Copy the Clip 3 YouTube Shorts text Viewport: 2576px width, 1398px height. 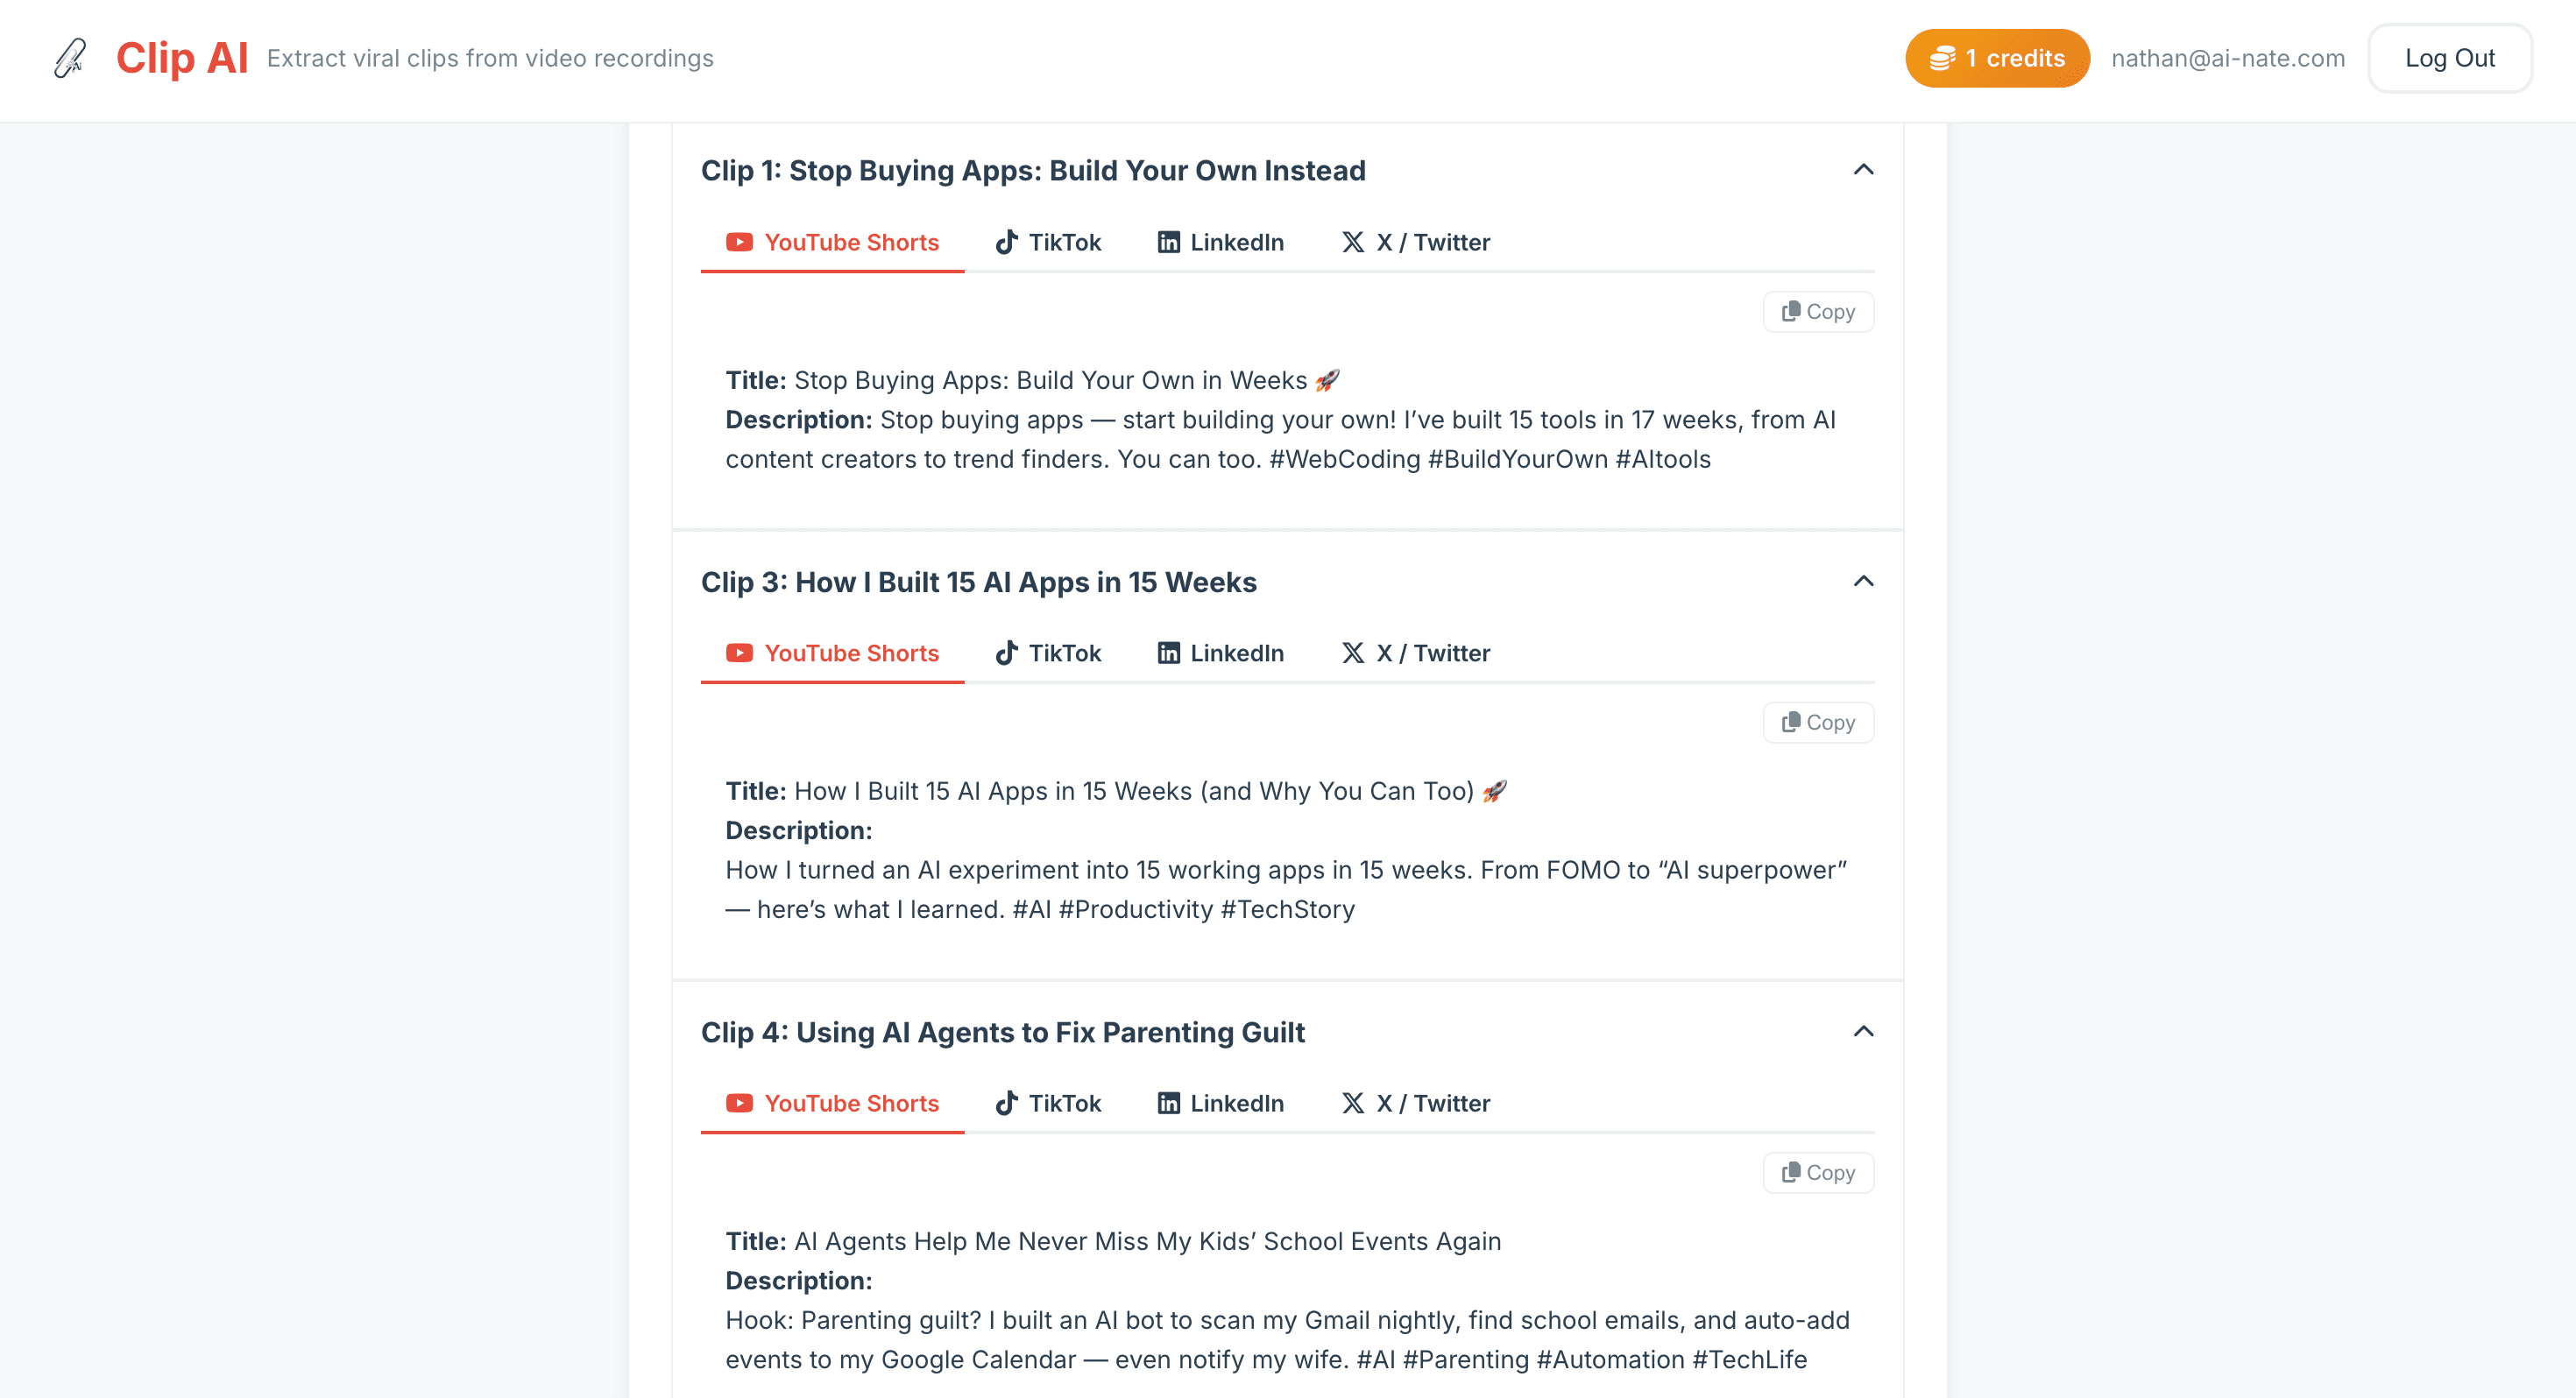click(x=1818, y=722)
